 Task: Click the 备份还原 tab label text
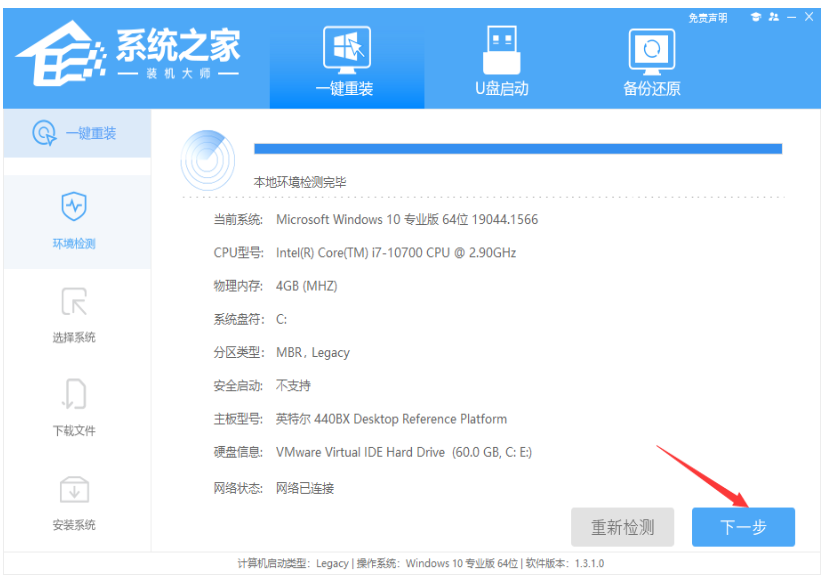pos(652,89)
